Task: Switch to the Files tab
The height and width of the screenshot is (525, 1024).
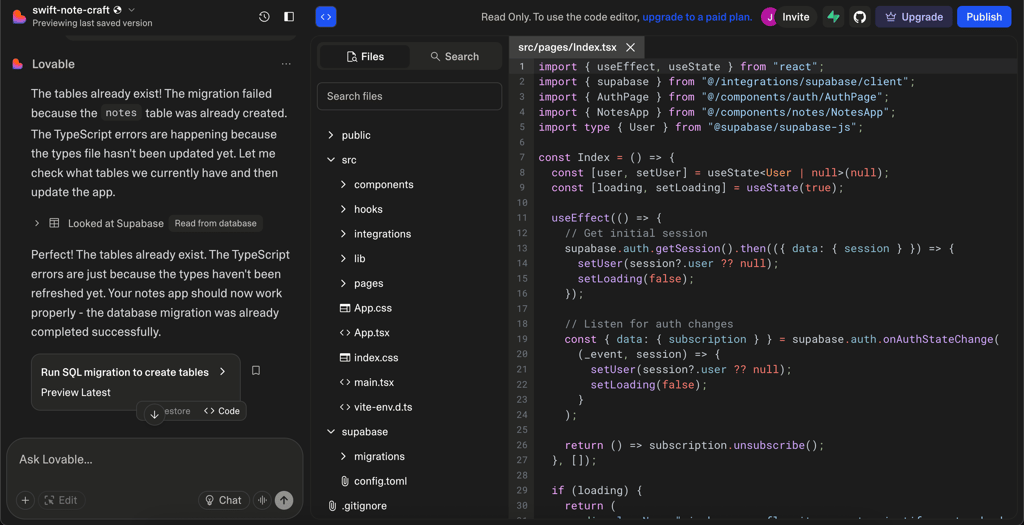Action: 364,57
